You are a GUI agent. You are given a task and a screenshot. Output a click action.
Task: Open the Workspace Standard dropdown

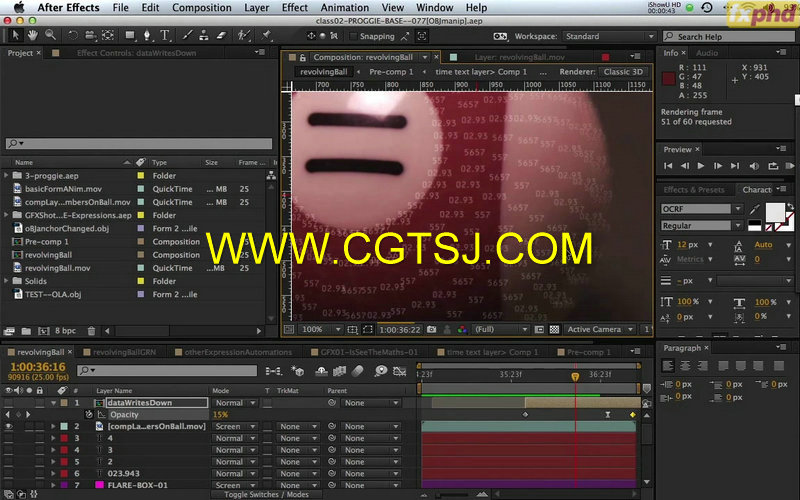(x=609, y=36)
